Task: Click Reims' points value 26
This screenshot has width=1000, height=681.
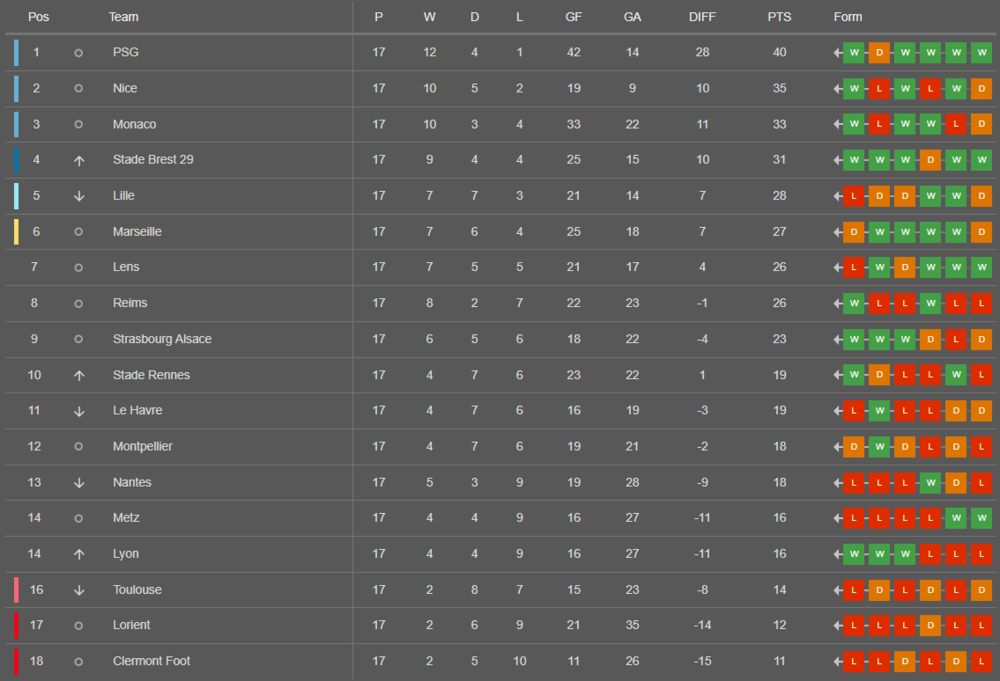Action: click(x=779, y=303)
